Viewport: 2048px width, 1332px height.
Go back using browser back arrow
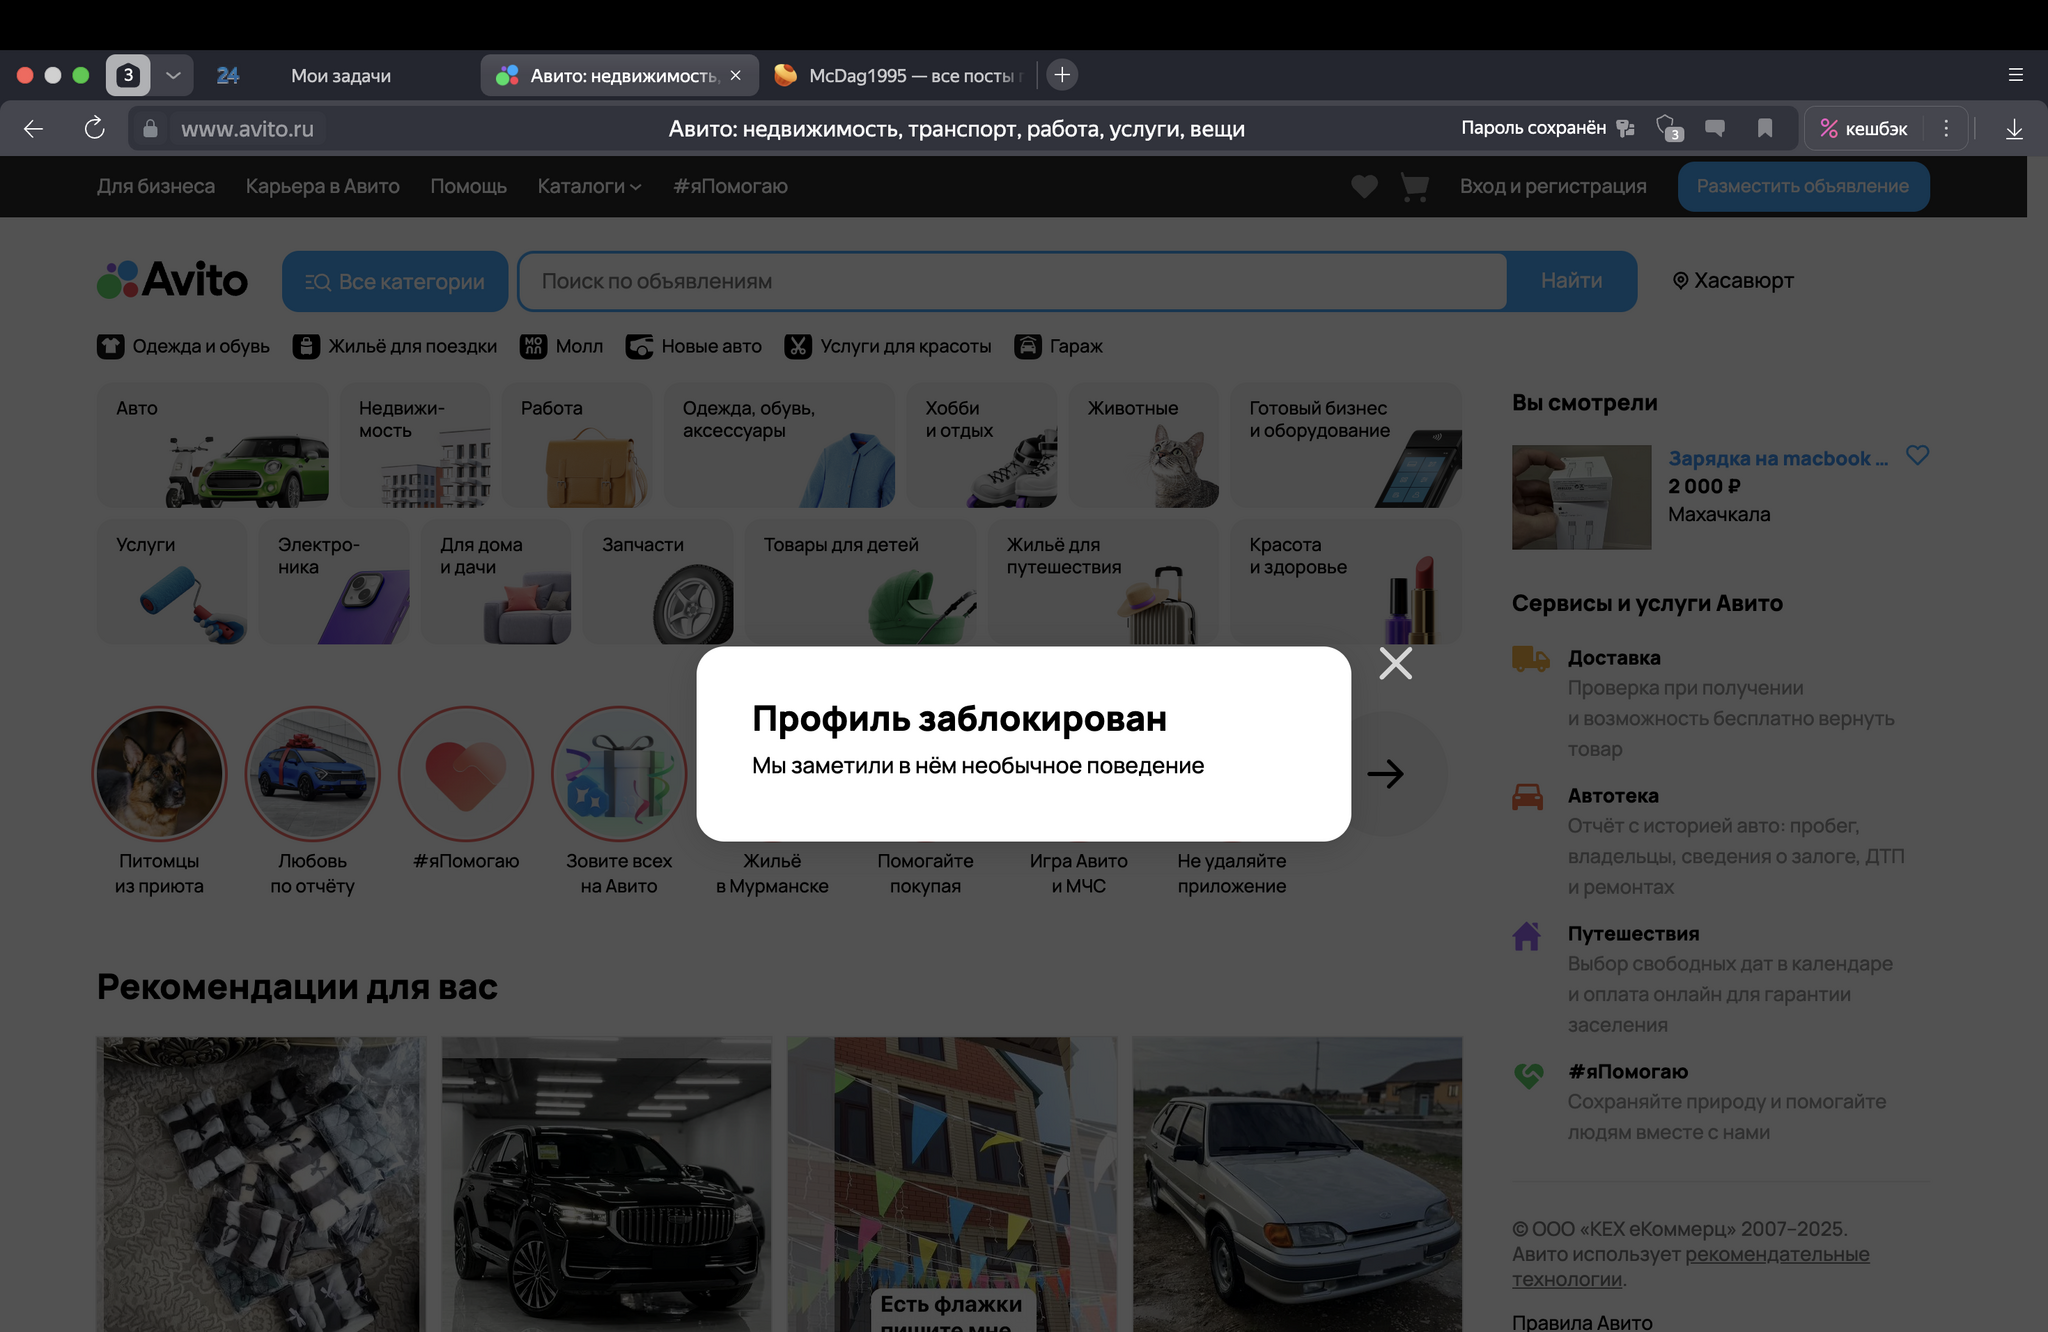[x=34, y=128]
